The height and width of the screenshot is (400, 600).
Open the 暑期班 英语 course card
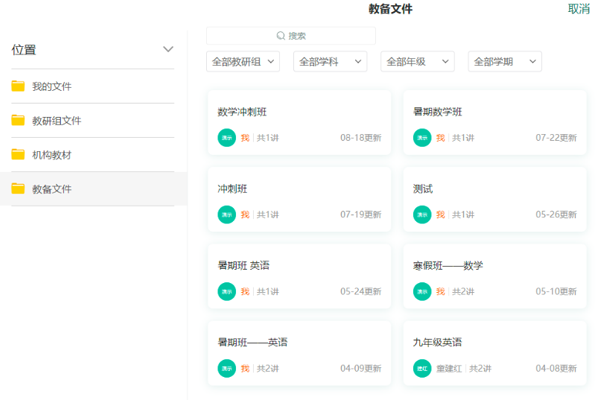click(298, 276)
